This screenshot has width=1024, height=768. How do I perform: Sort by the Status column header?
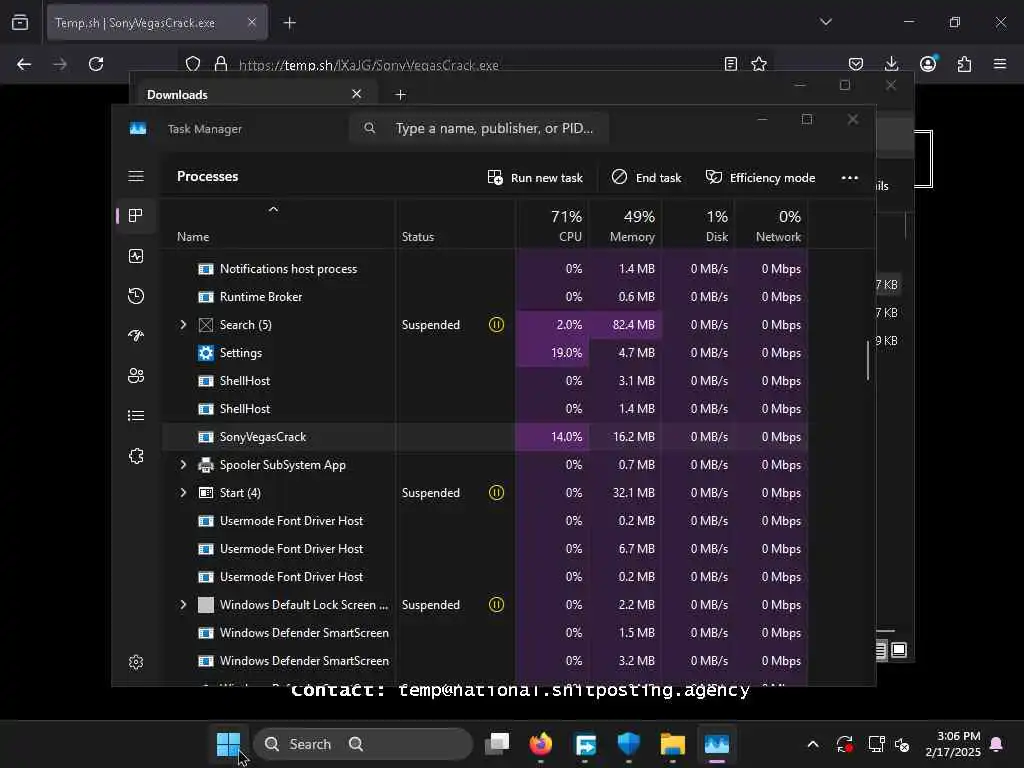pos(417,236)
